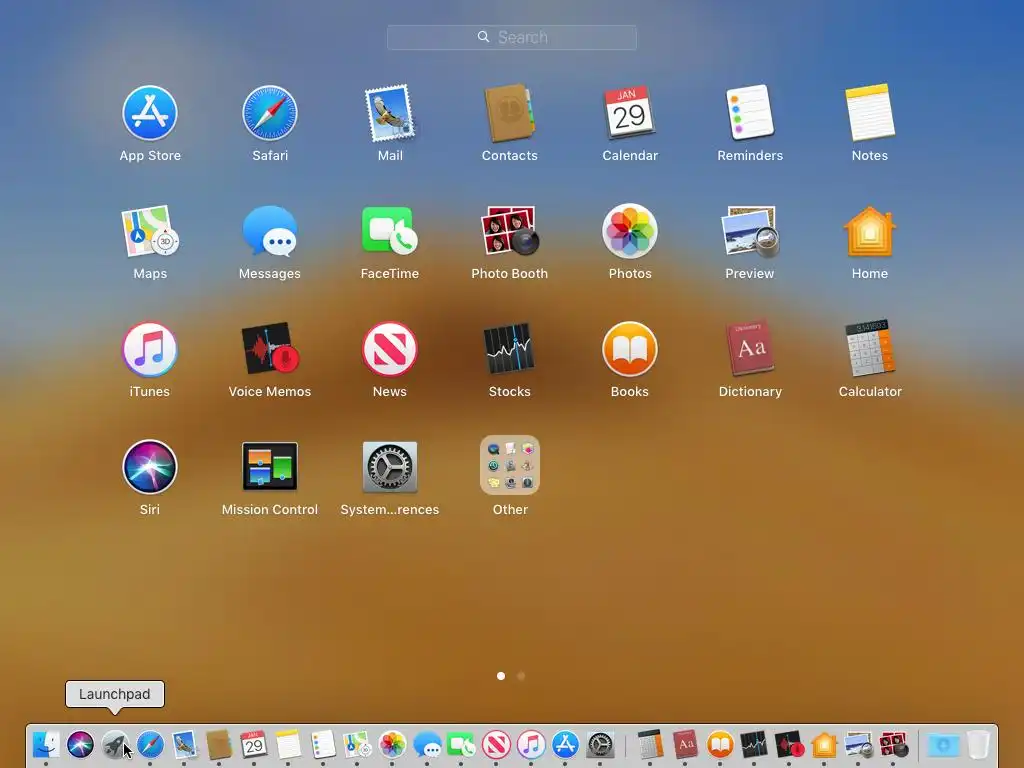Open Mail in the Launchpad grid
Viewport: 1024px width, 768px height.
pyautogui.click(x=390, y=113)
